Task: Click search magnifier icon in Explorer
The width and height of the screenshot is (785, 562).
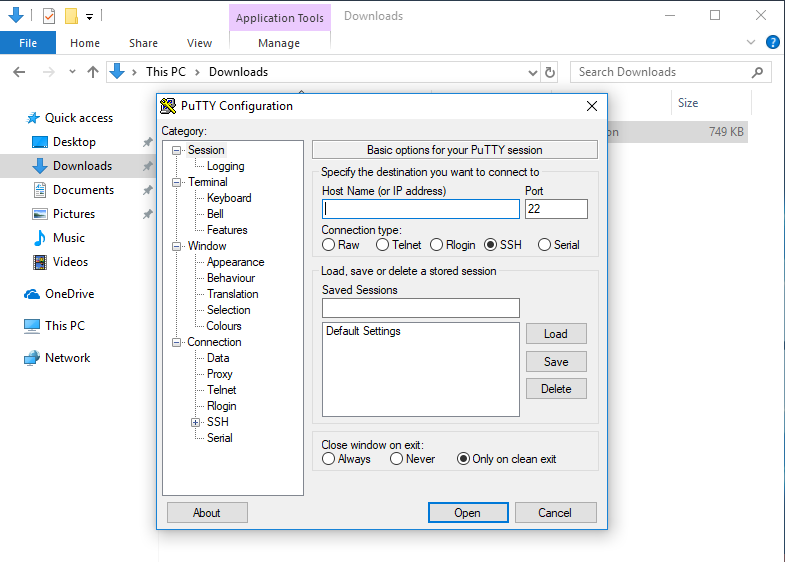Action: click(x=757, y=73)
